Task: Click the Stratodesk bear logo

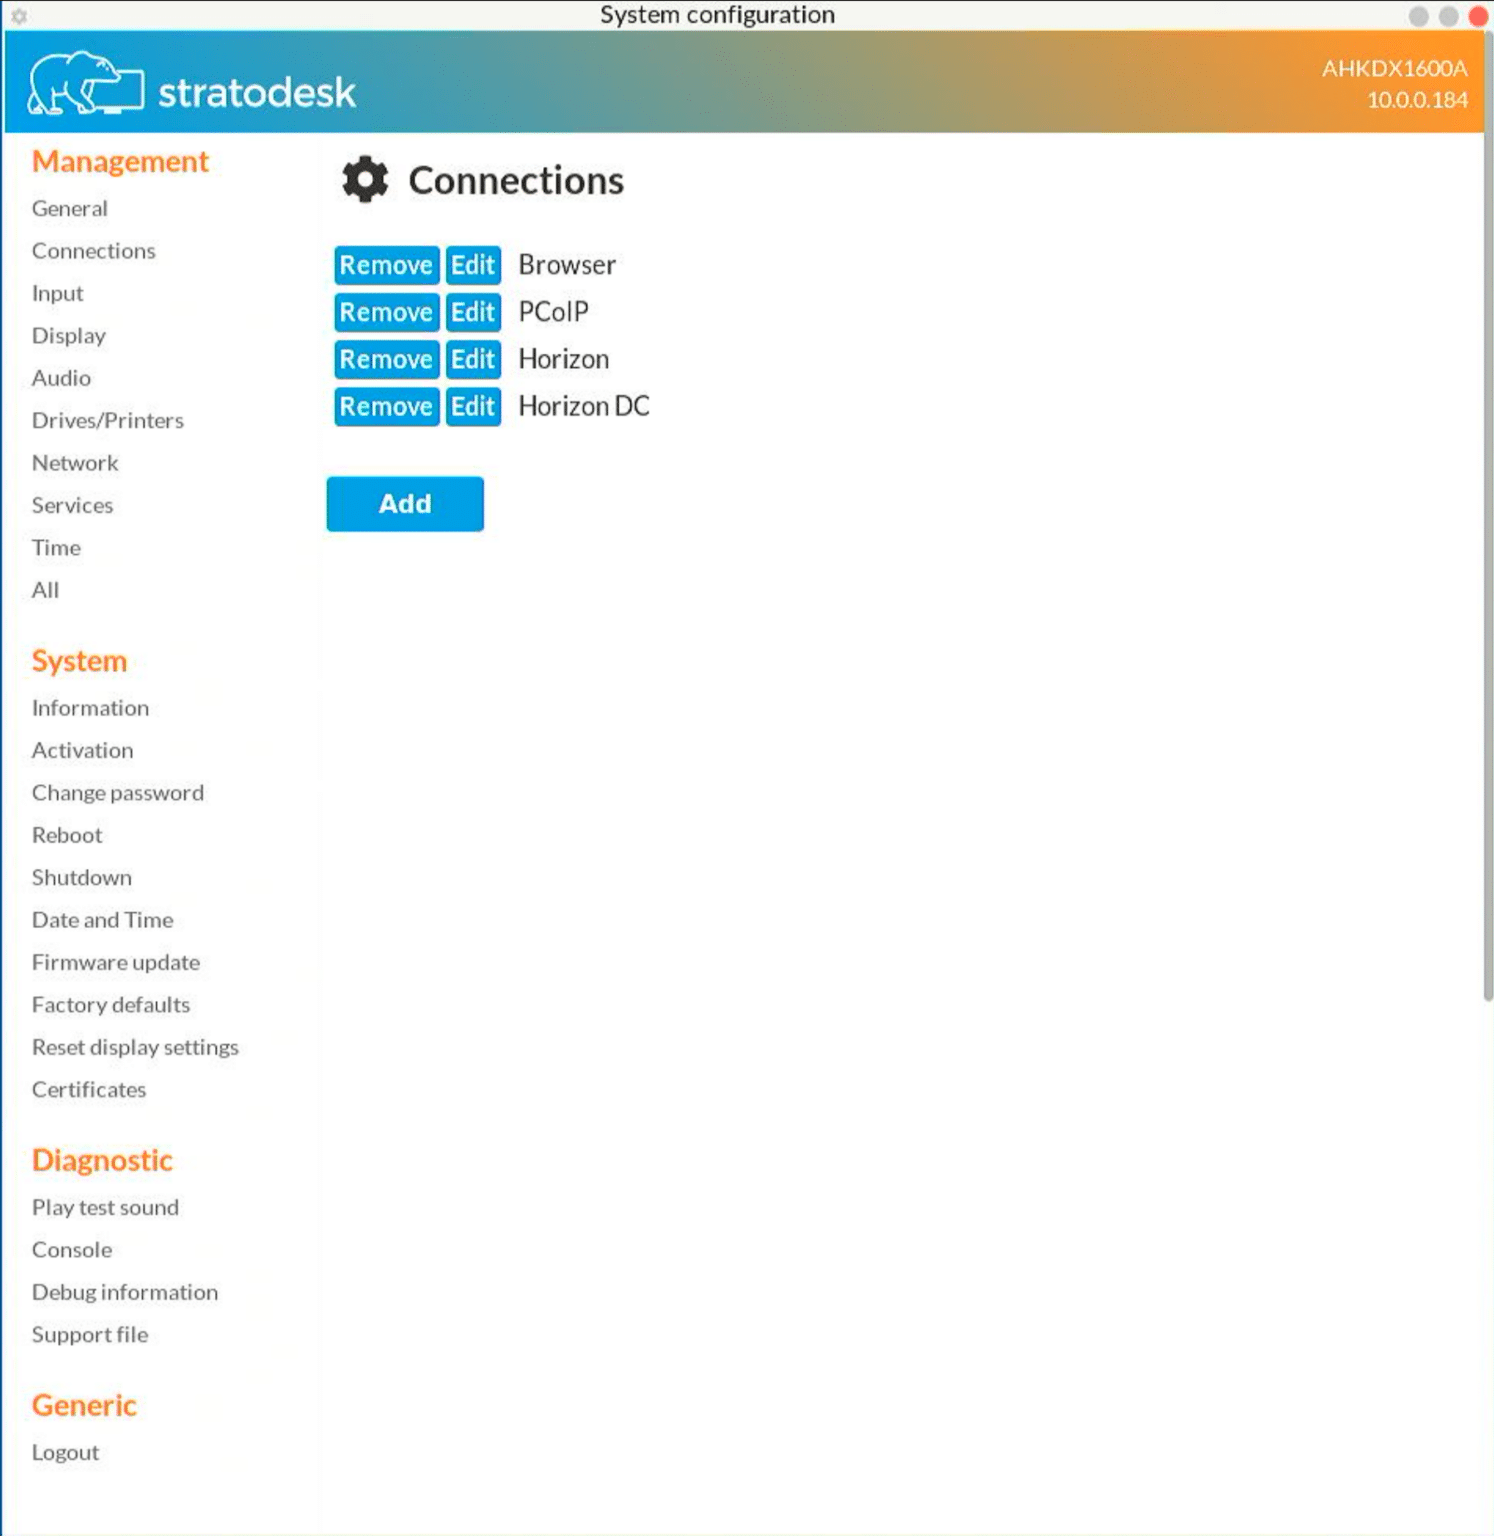Action: click(x=86, y=83)
